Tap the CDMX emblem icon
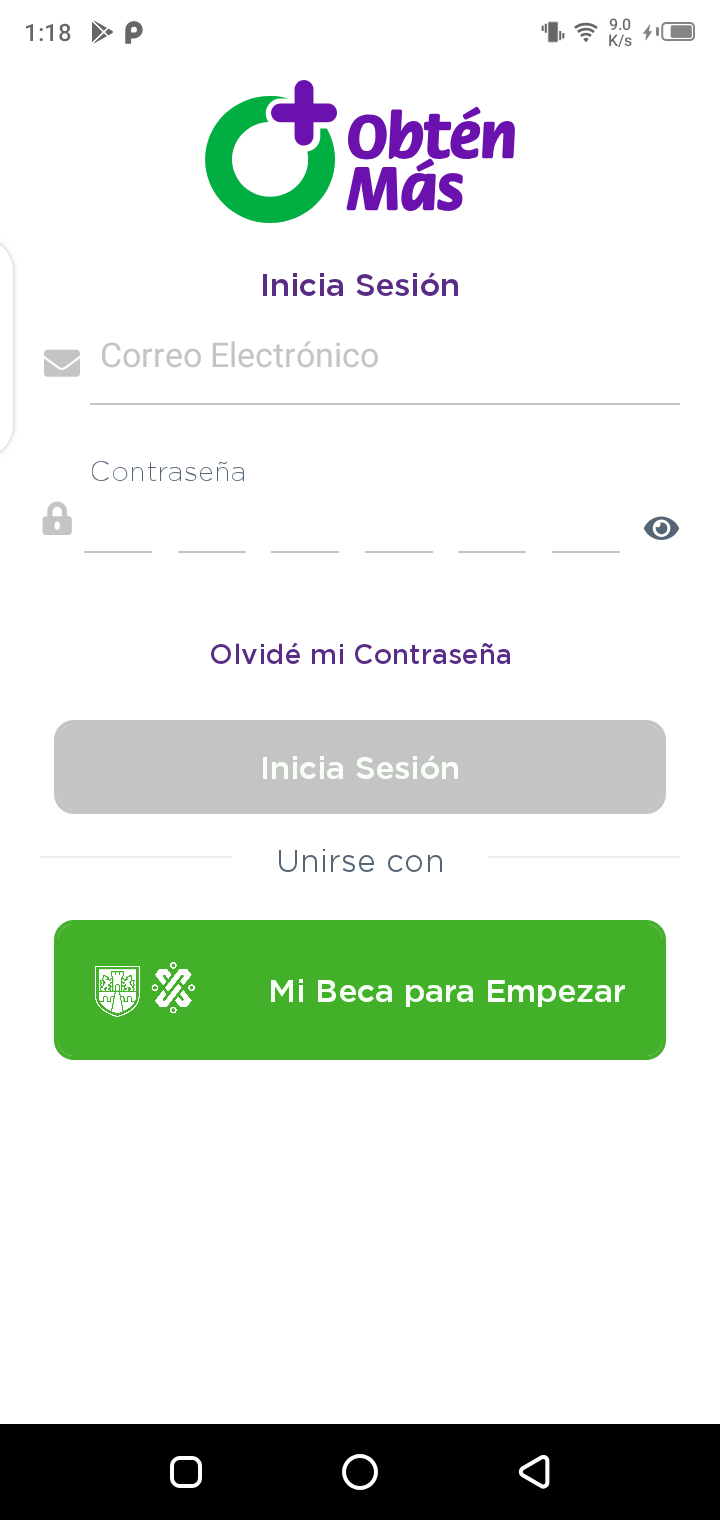Screen dimensions: 720x1520 (173, 989)
